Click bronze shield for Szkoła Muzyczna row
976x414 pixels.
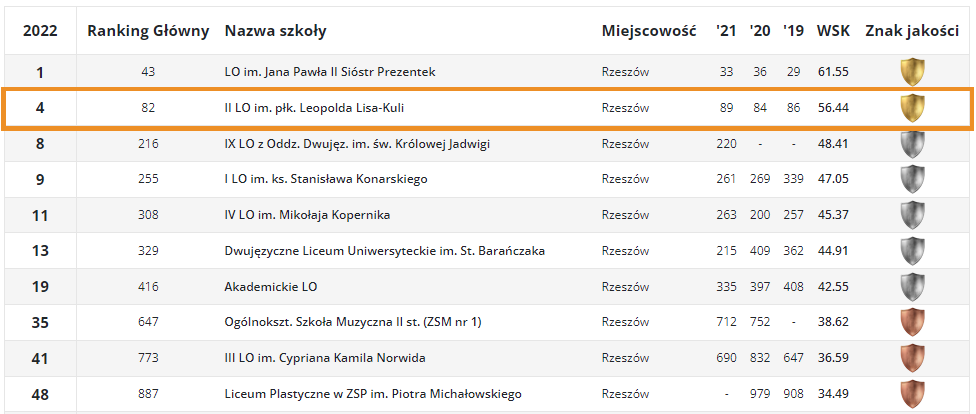[913, 322]
